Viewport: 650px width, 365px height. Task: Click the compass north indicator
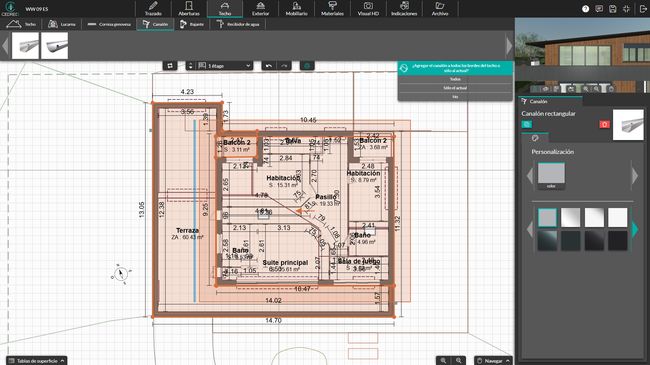tap(121, 273)
